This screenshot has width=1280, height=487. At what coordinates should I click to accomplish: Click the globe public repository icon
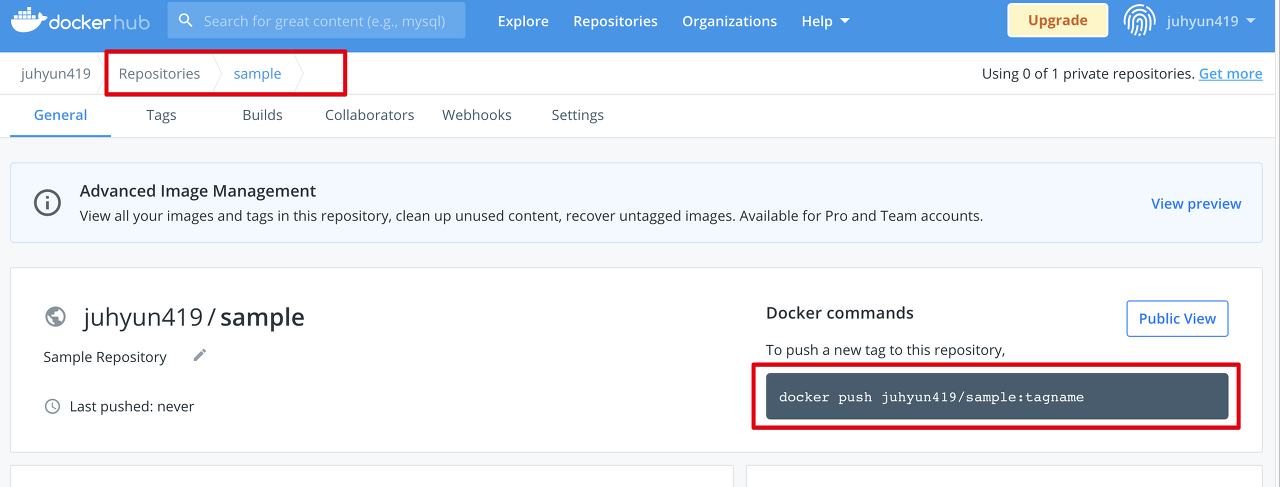pyautogui.click(x=56, y=317)
